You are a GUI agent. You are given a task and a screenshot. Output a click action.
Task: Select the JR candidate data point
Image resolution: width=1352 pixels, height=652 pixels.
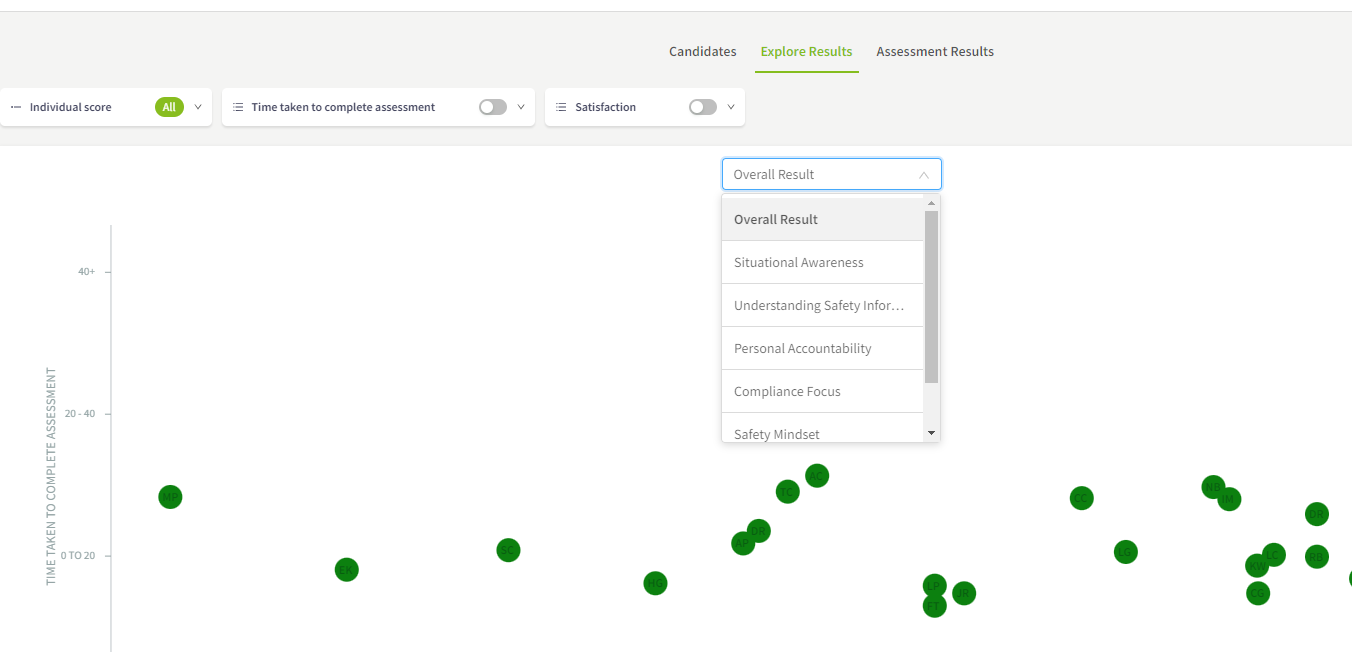(963, 593)
